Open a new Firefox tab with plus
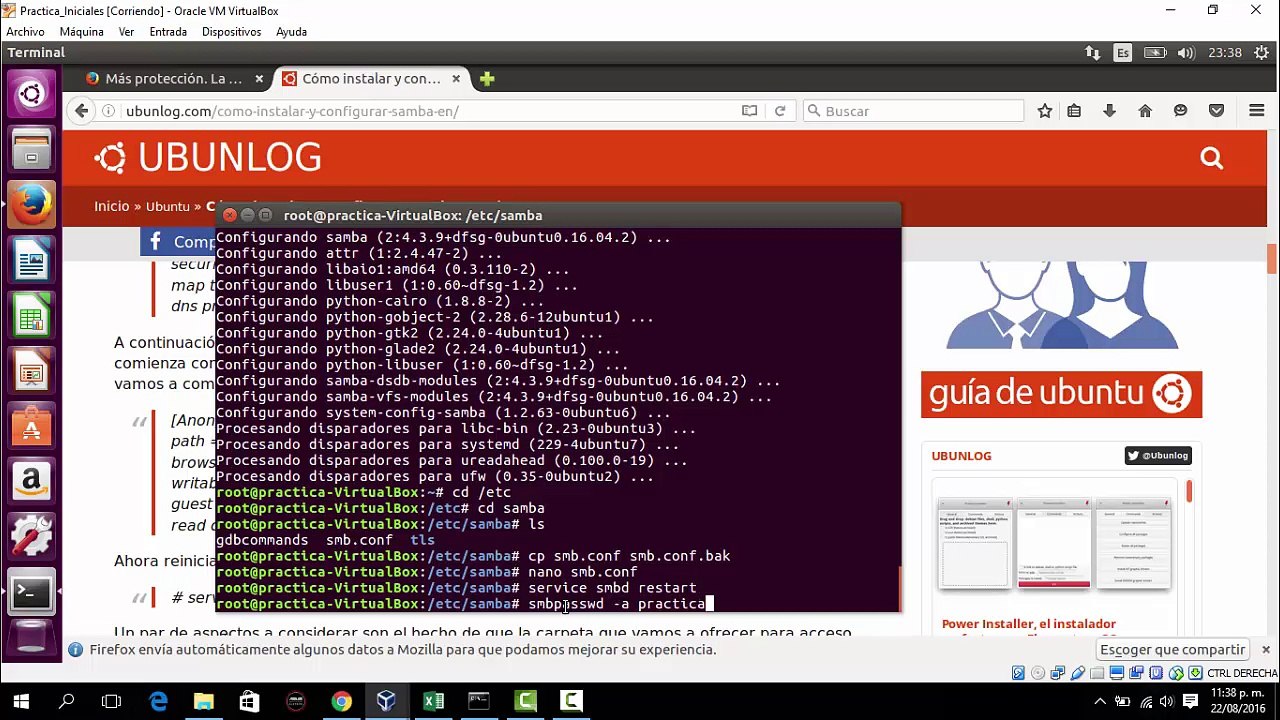Image resolution: width=1280 pixels, height=720 pixels. coord(487,79)
